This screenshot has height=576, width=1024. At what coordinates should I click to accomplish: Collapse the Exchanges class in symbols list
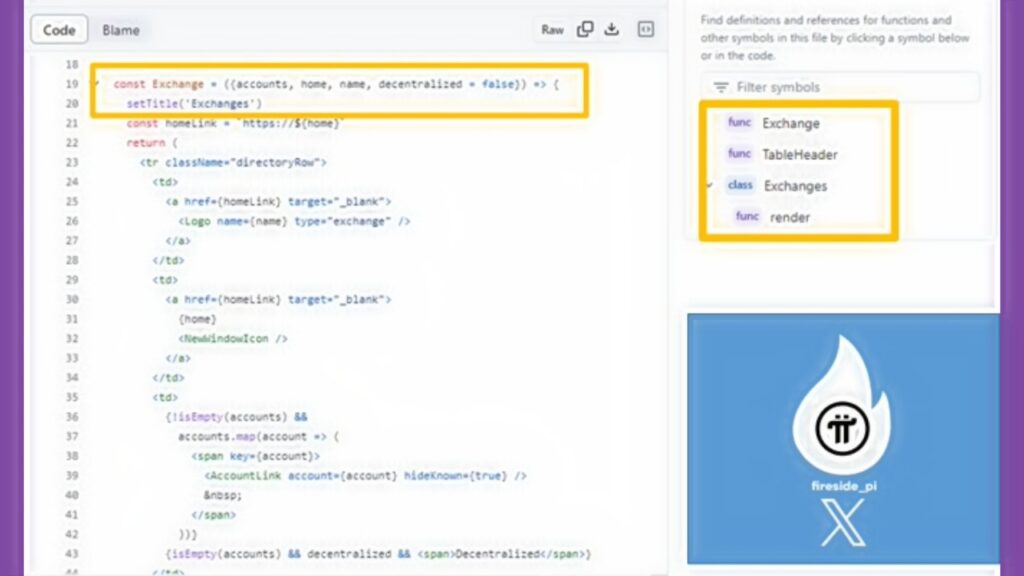pyautogui.click(x=710, y=185)
